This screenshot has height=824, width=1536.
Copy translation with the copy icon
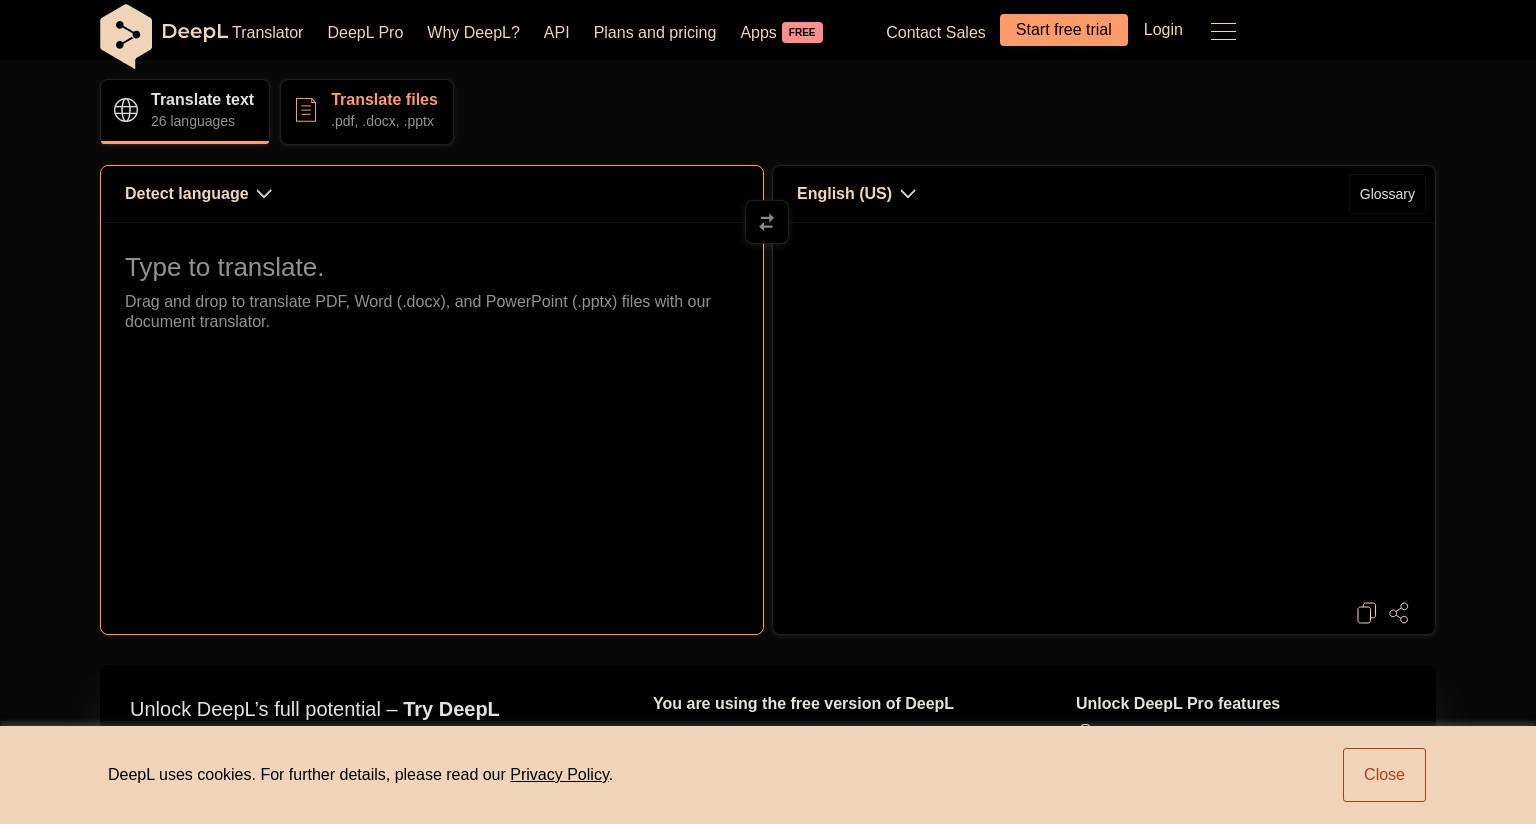(x=1367, y=613)
